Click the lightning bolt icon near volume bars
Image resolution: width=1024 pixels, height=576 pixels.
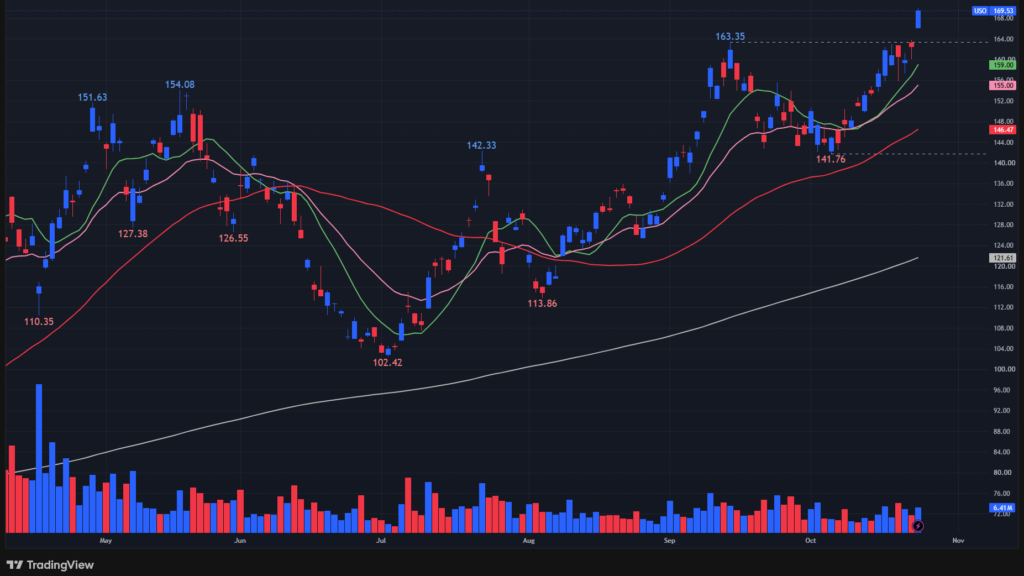(x=918, y=526)
